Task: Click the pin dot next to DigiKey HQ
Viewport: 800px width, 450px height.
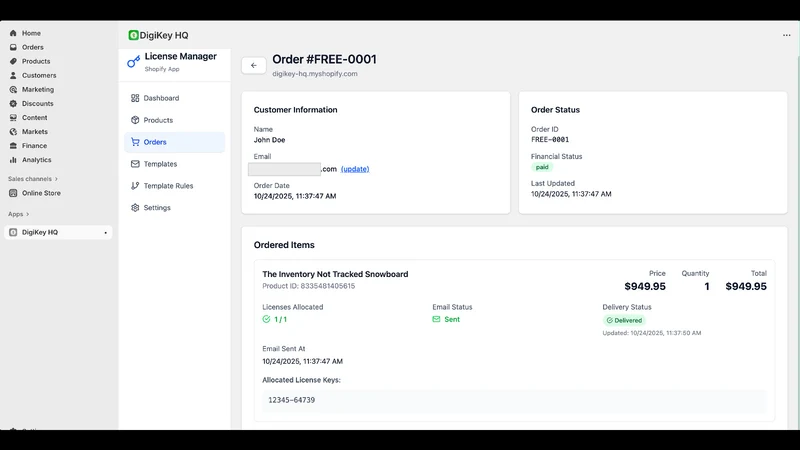Action: 106,233
